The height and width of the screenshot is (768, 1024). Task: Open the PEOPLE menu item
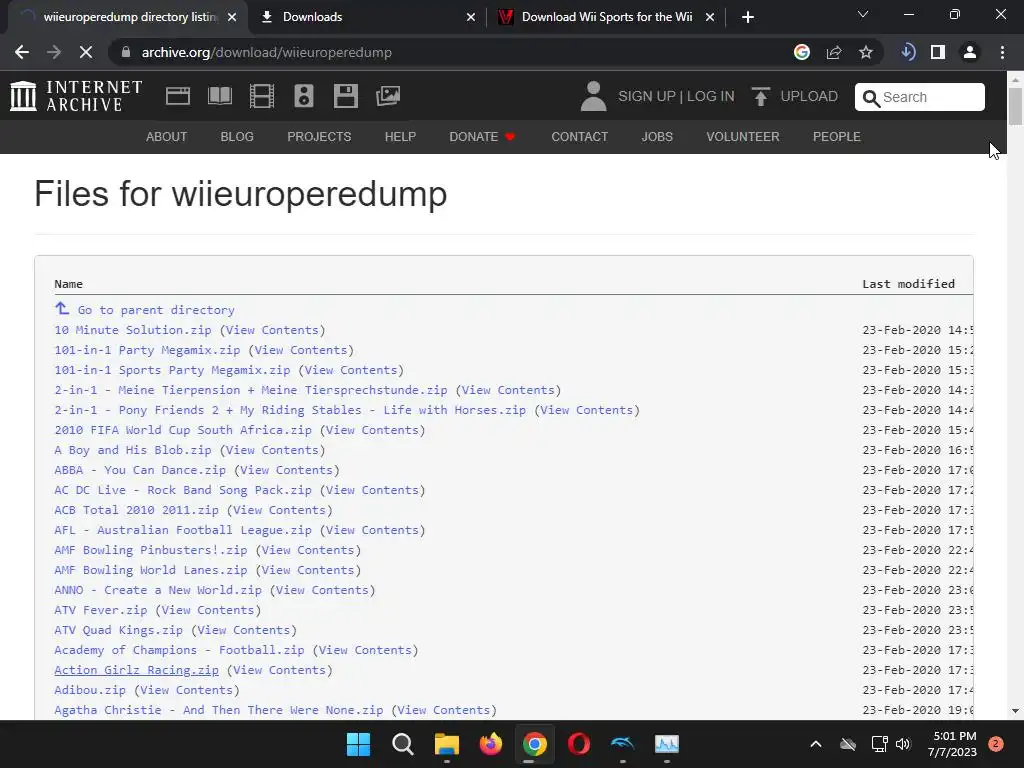[837, 136]
